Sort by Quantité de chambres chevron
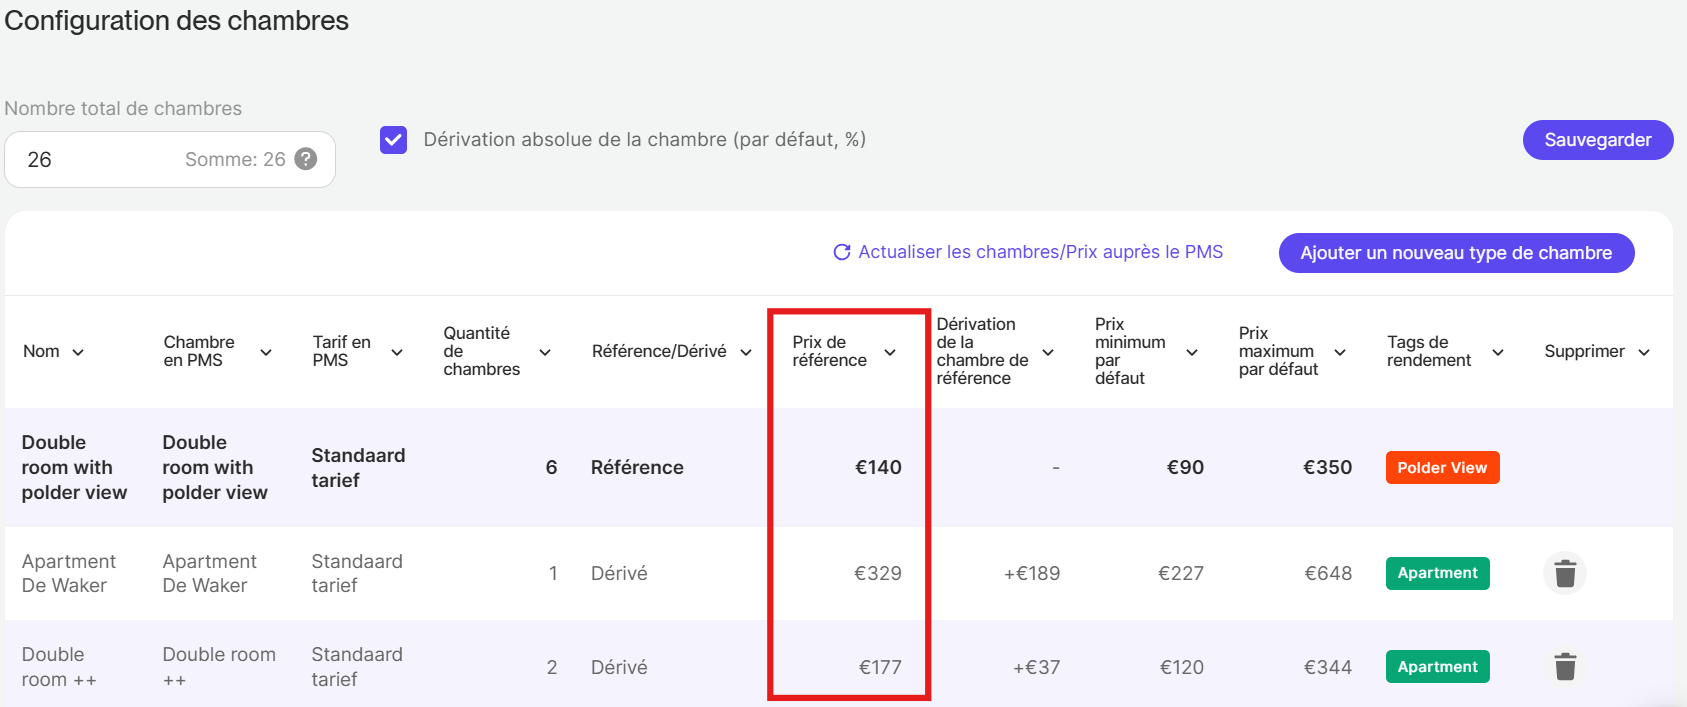This screenshot has height=707, width=1687. coord(545,352)
